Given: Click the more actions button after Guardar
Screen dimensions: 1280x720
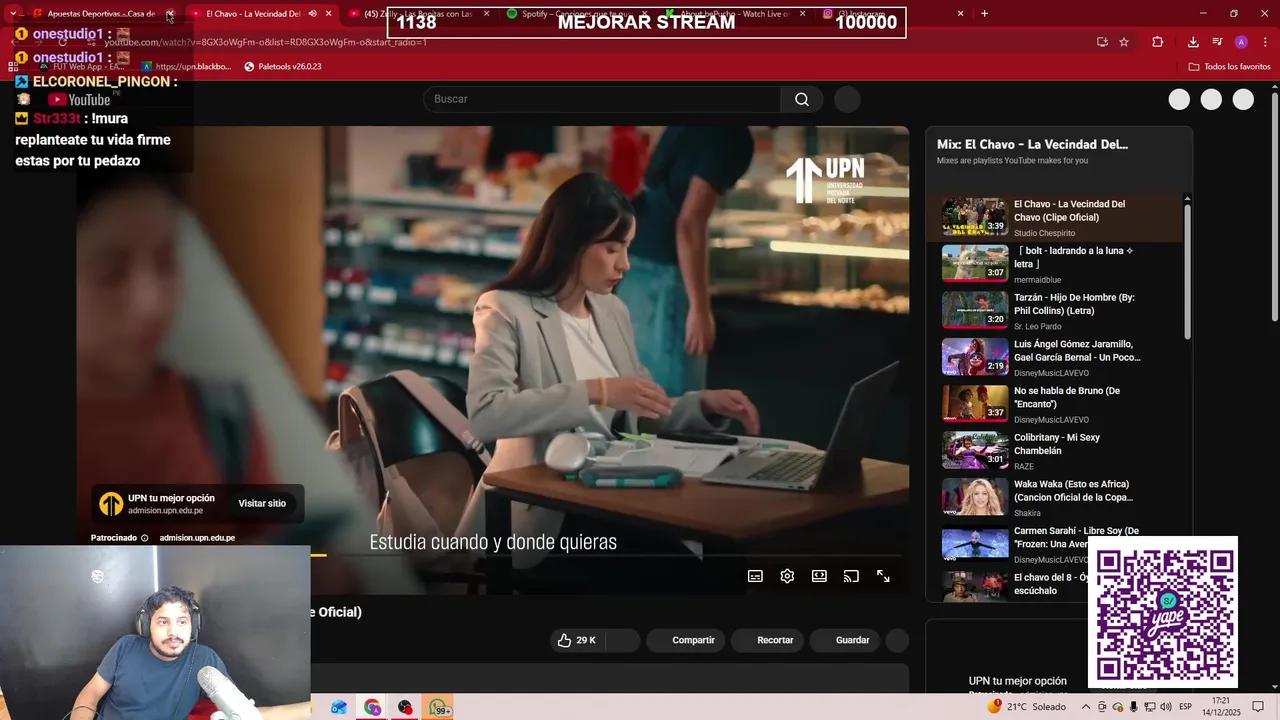Looking at the screenshot, I should [897, 640].
